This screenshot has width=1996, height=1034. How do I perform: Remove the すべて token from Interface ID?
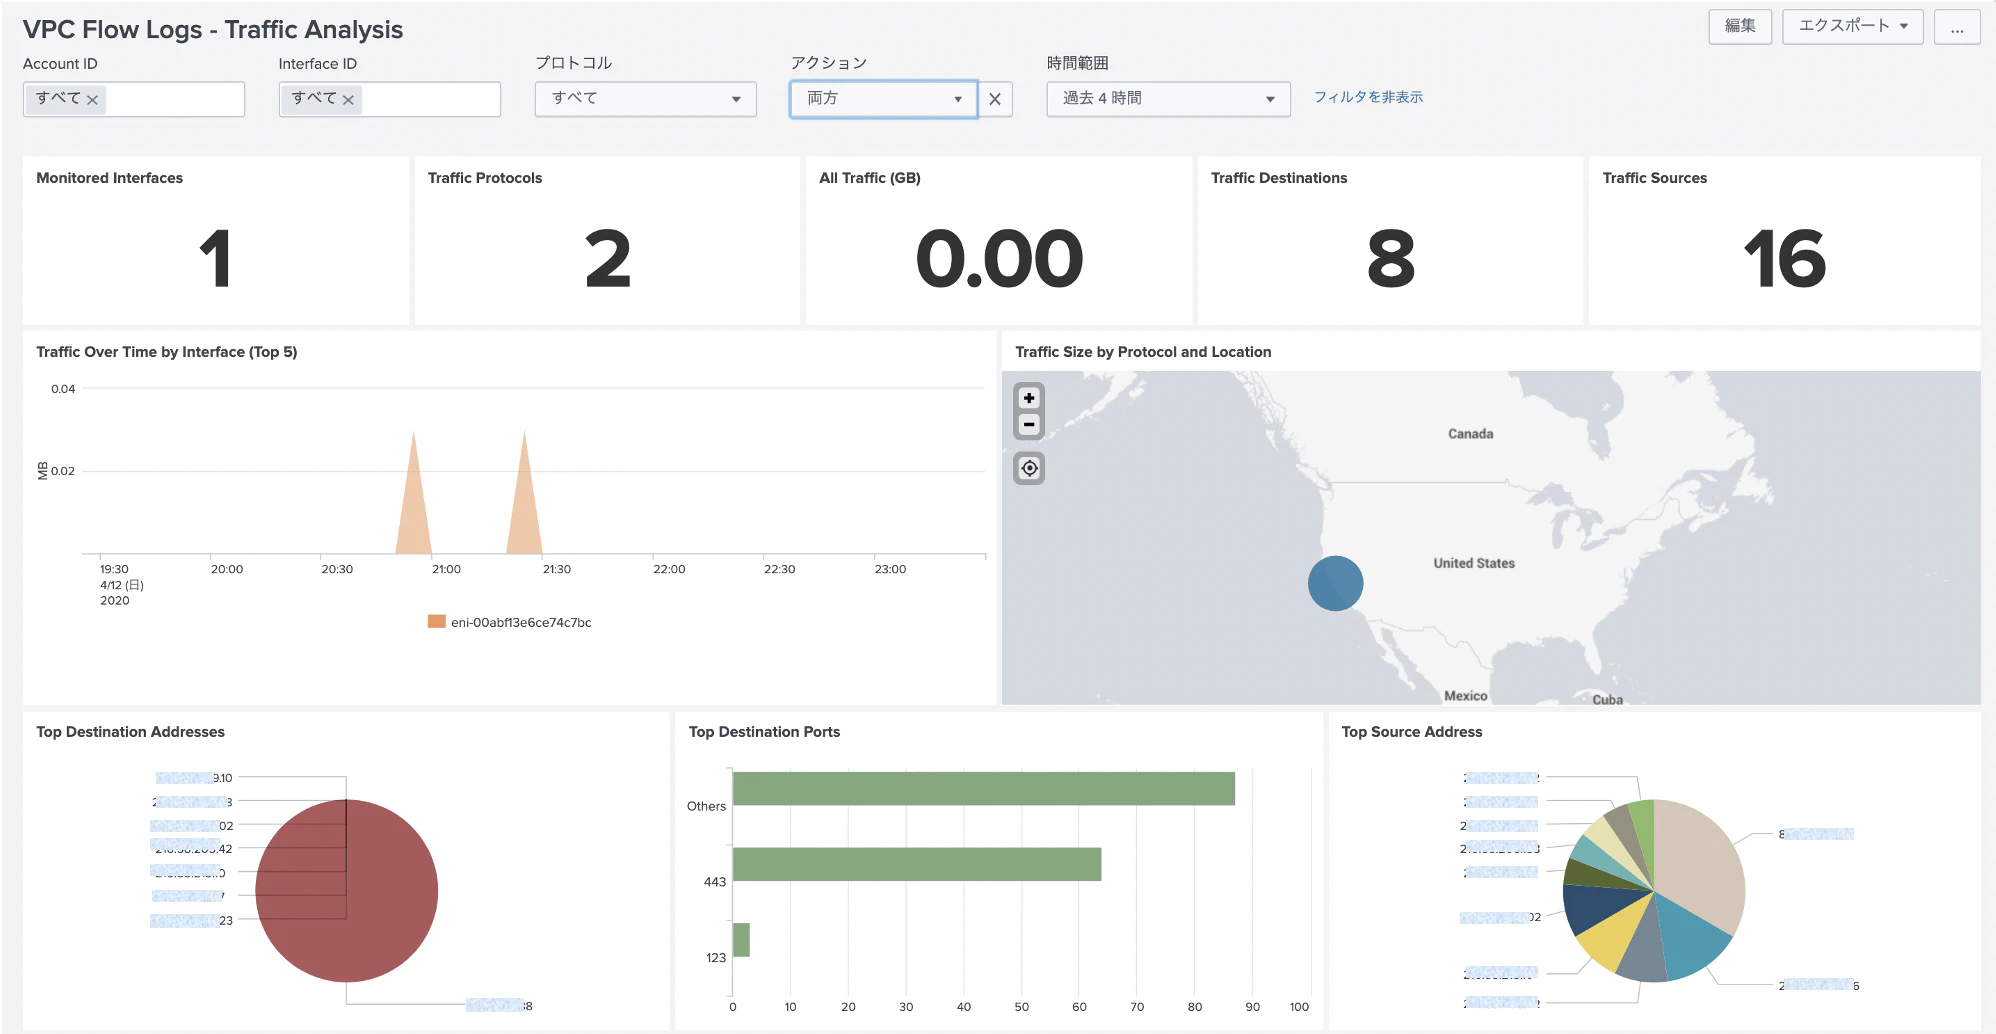click(348, 100)
